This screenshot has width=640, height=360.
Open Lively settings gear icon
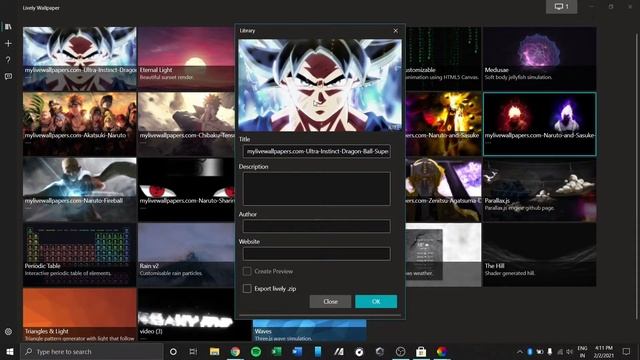coord(8,332)
